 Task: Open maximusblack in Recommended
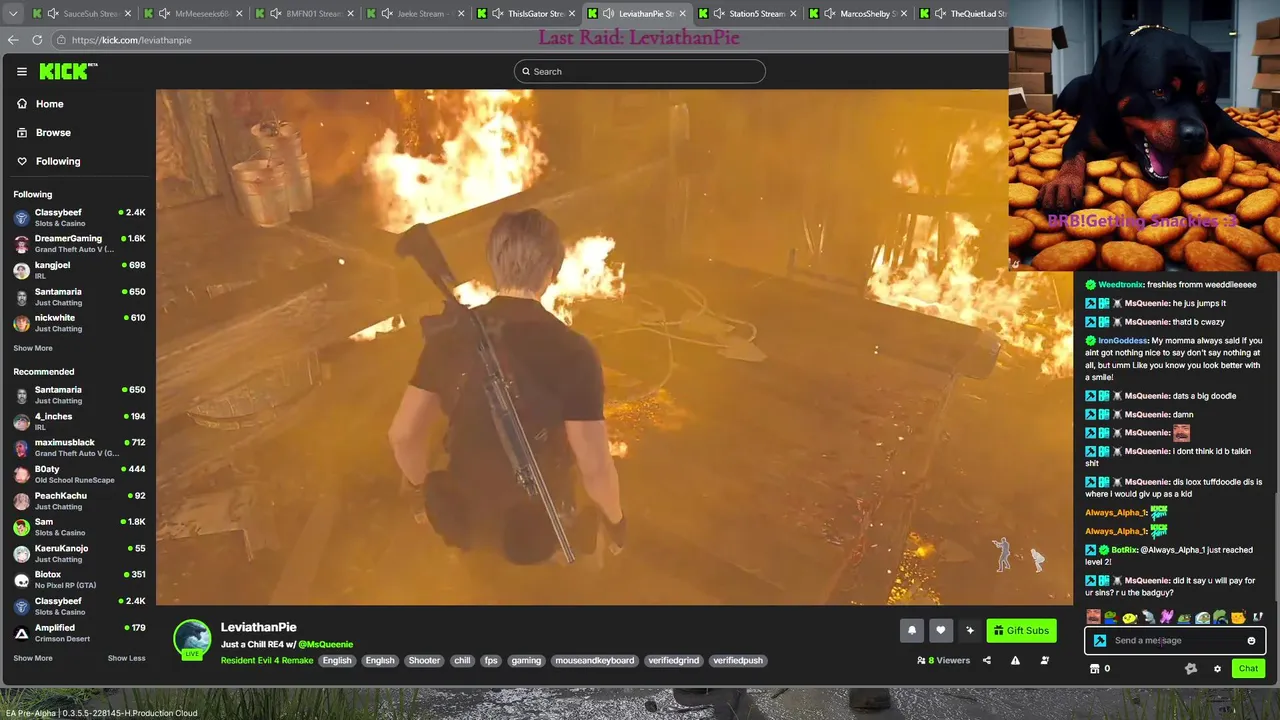(x=79, y=447)
